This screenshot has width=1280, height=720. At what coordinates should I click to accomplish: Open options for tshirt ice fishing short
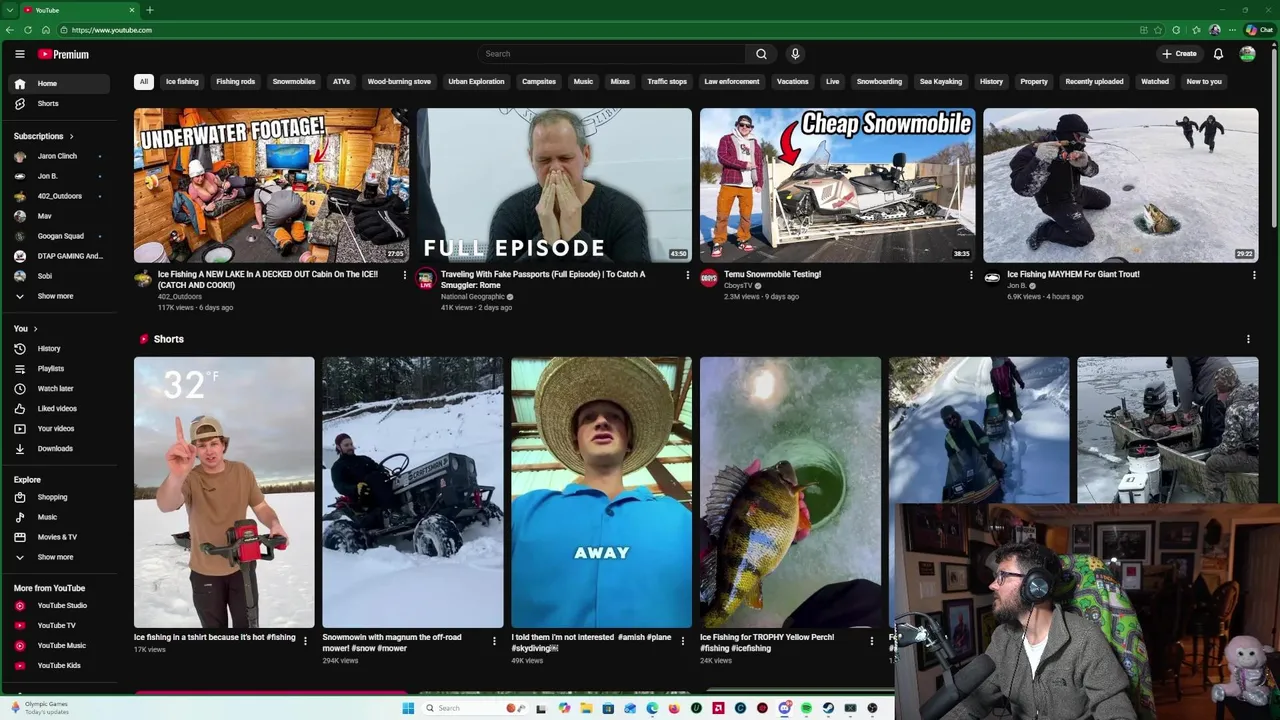click(305, 640)
